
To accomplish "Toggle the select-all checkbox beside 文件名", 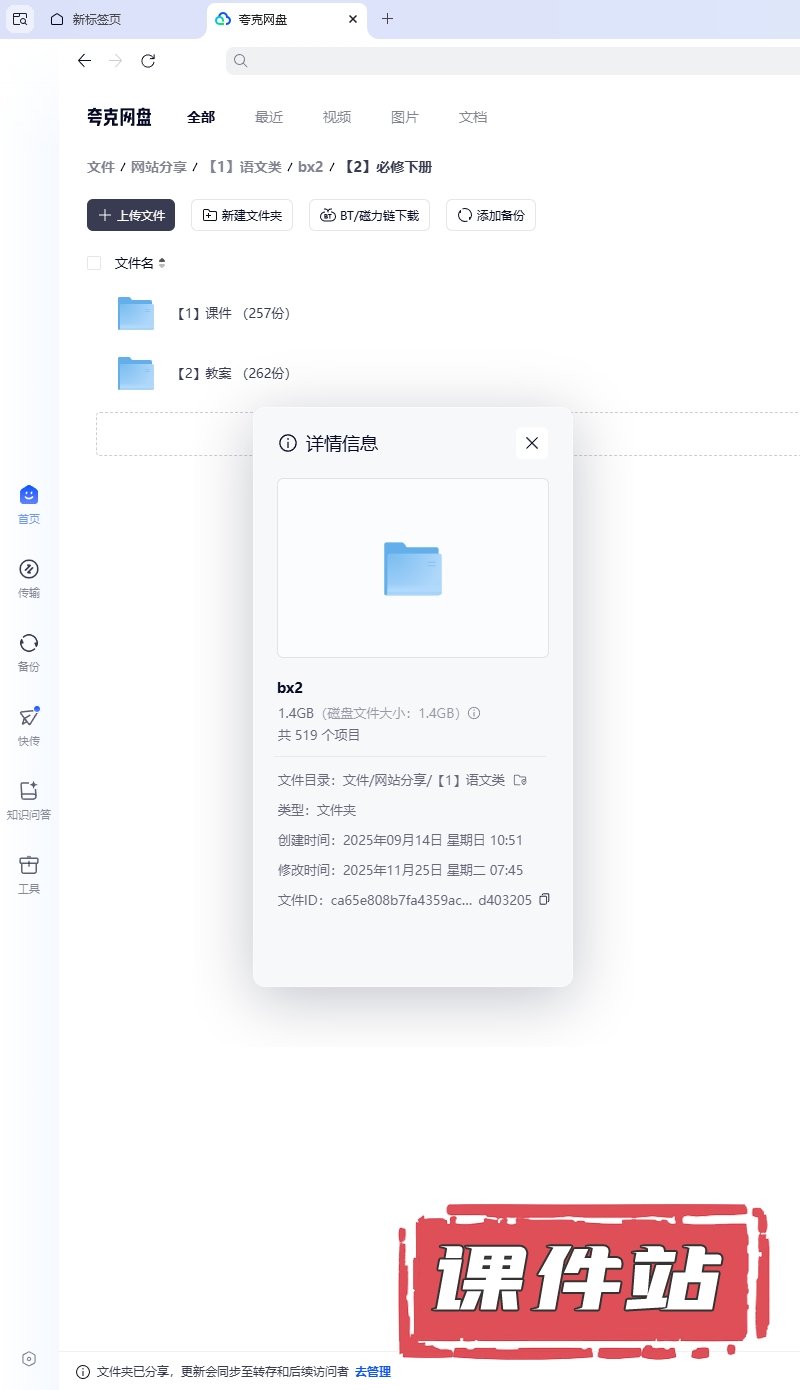I will 94,263.
